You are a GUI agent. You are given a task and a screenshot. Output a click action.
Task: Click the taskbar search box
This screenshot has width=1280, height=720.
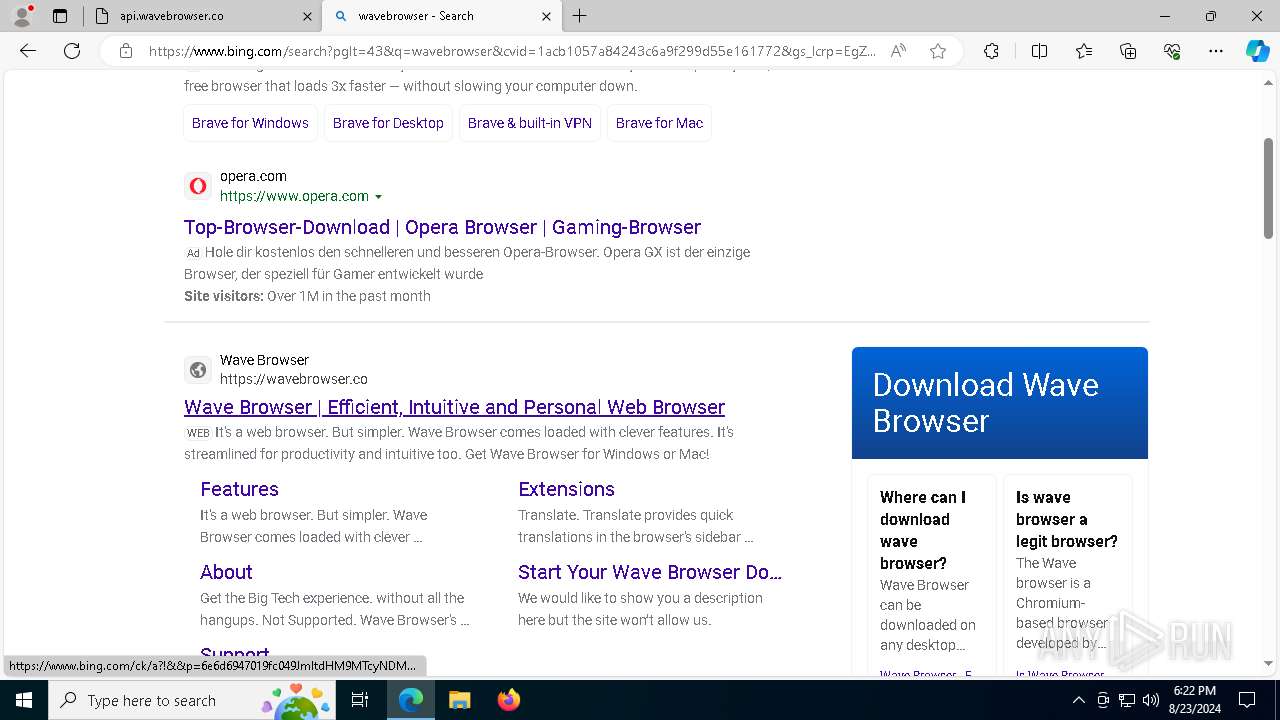click(x=194, y=700)
